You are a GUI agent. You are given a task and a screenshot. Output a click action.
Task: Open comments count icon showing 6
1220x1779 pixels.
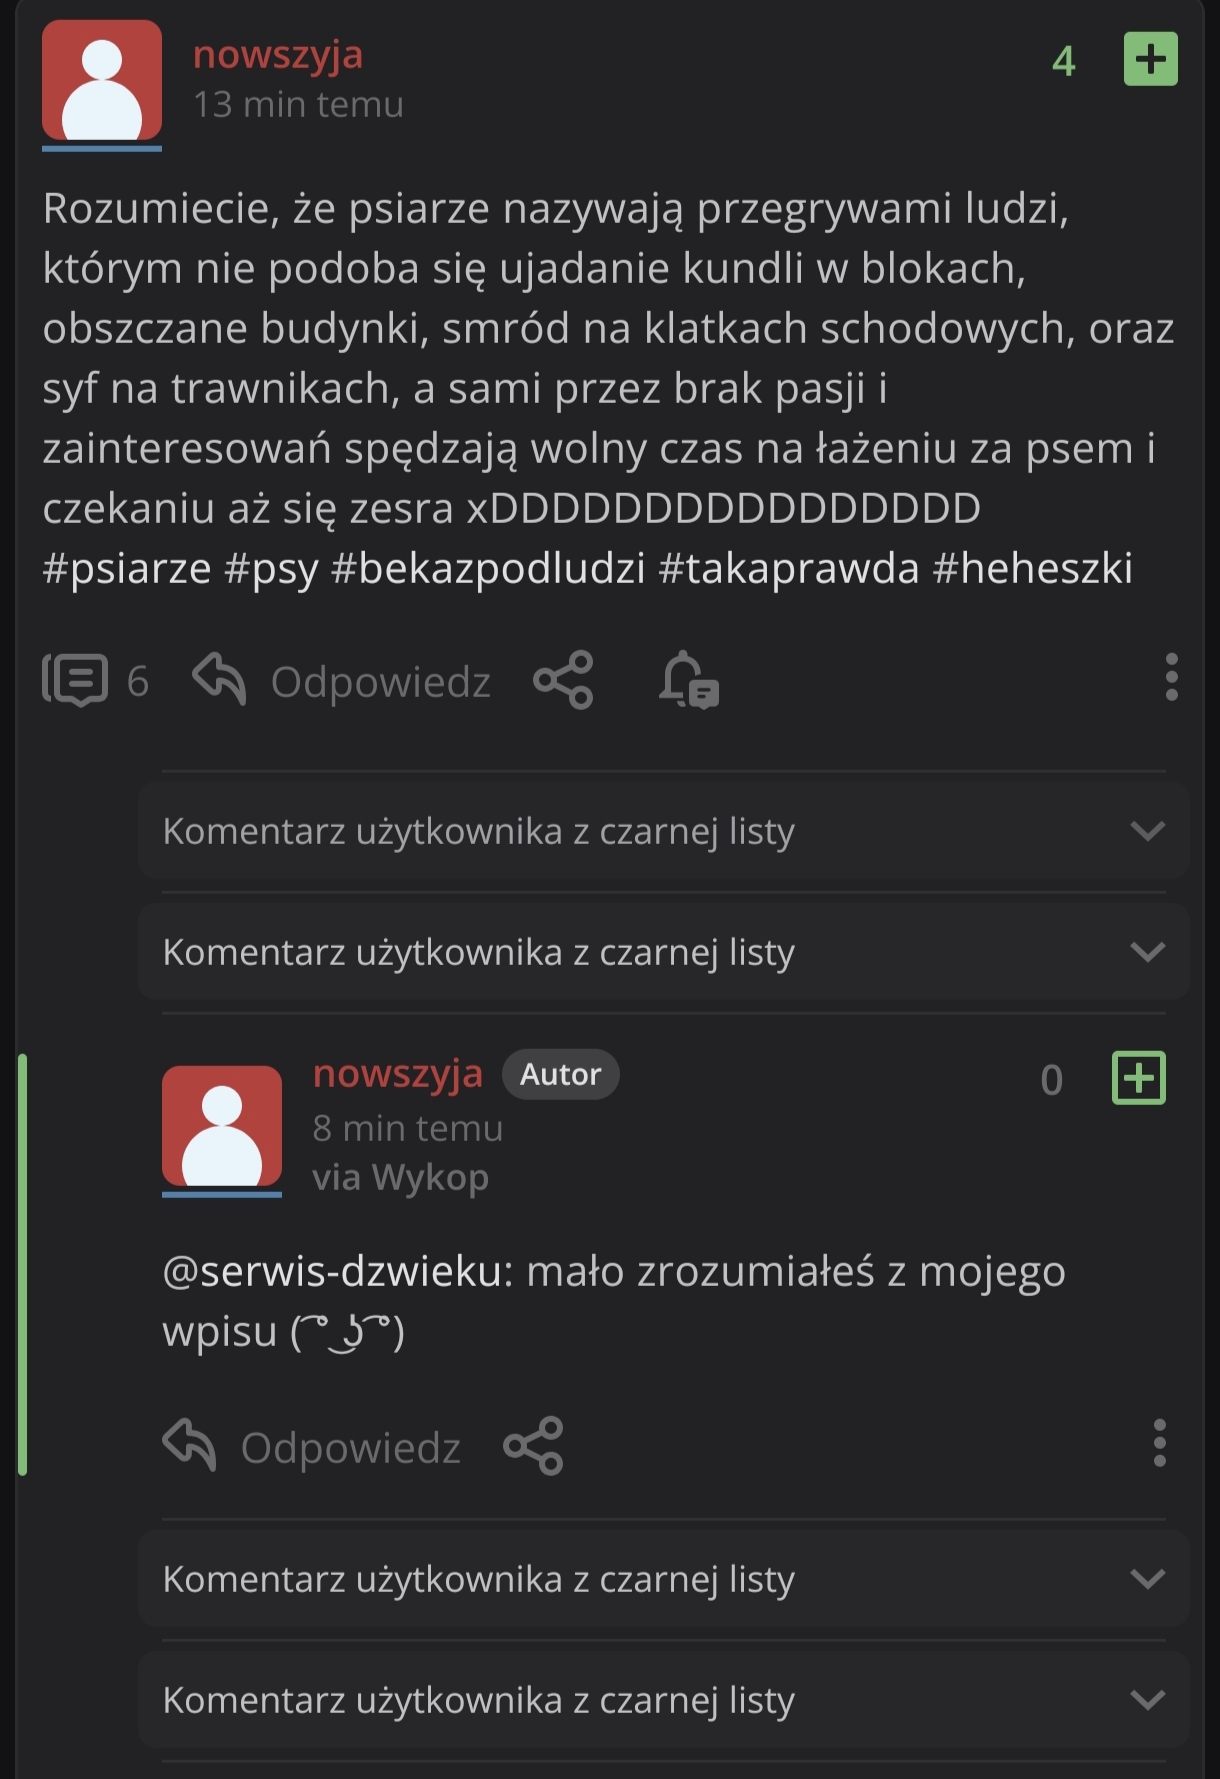click(75, 680)
